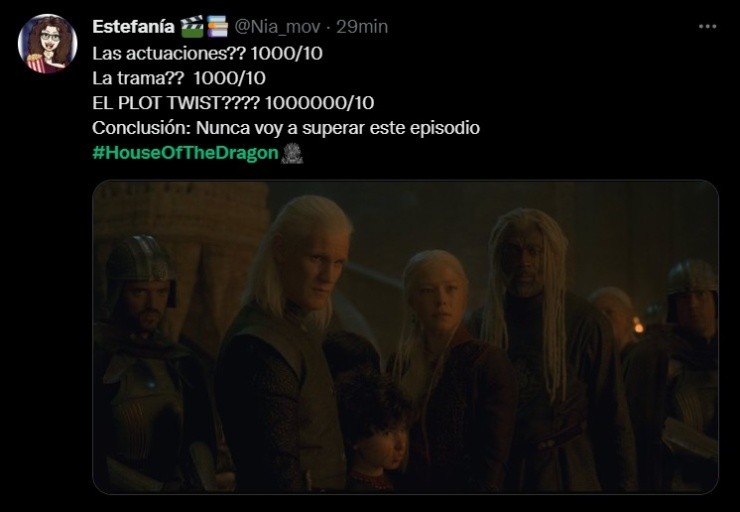Open Estefanía's cartoon profile avatar
This screenshot has height=512, width=740.
(47, 44)
